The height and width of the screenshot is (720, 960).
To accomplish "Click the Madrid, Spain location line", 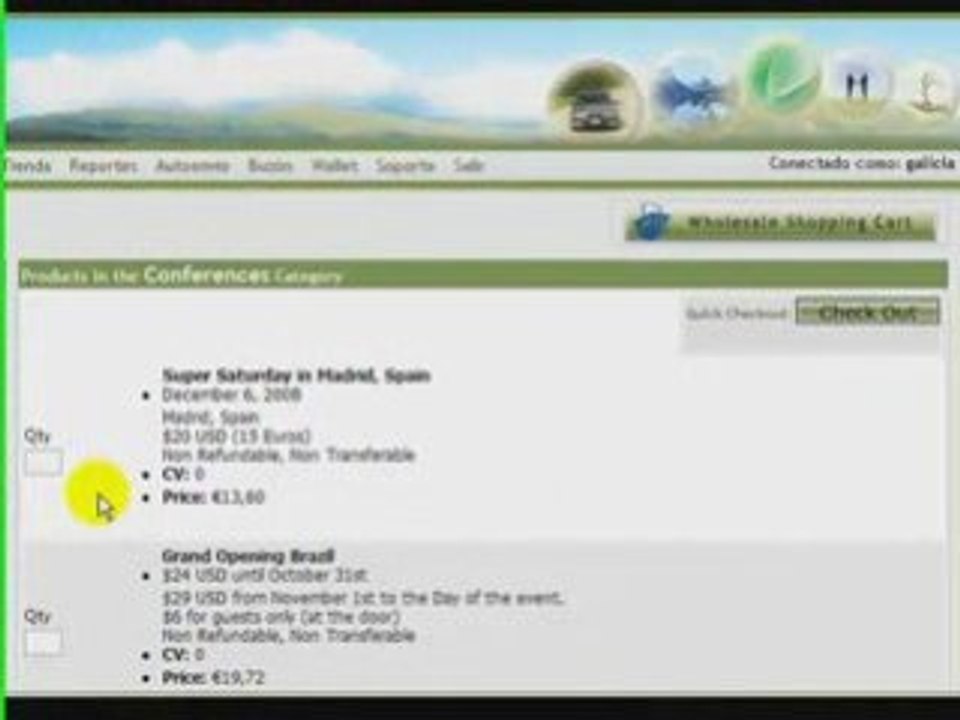I will pos(210,417).
